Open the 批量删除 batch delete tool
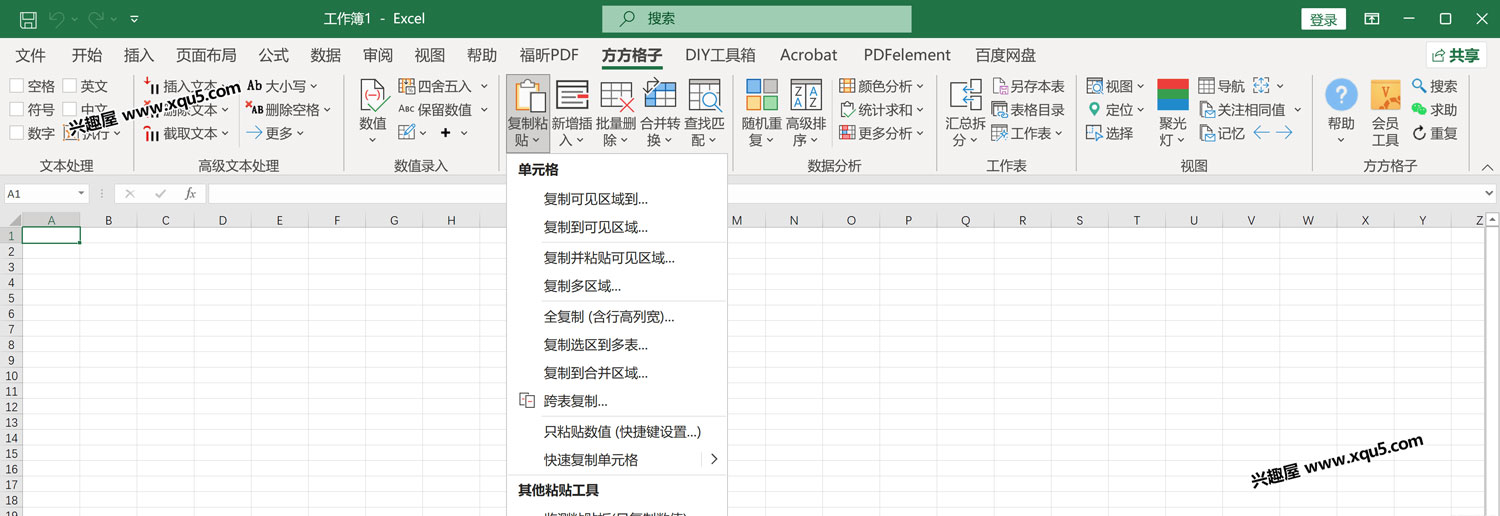Screen dimensions: 1500x516 click(616, 113)
